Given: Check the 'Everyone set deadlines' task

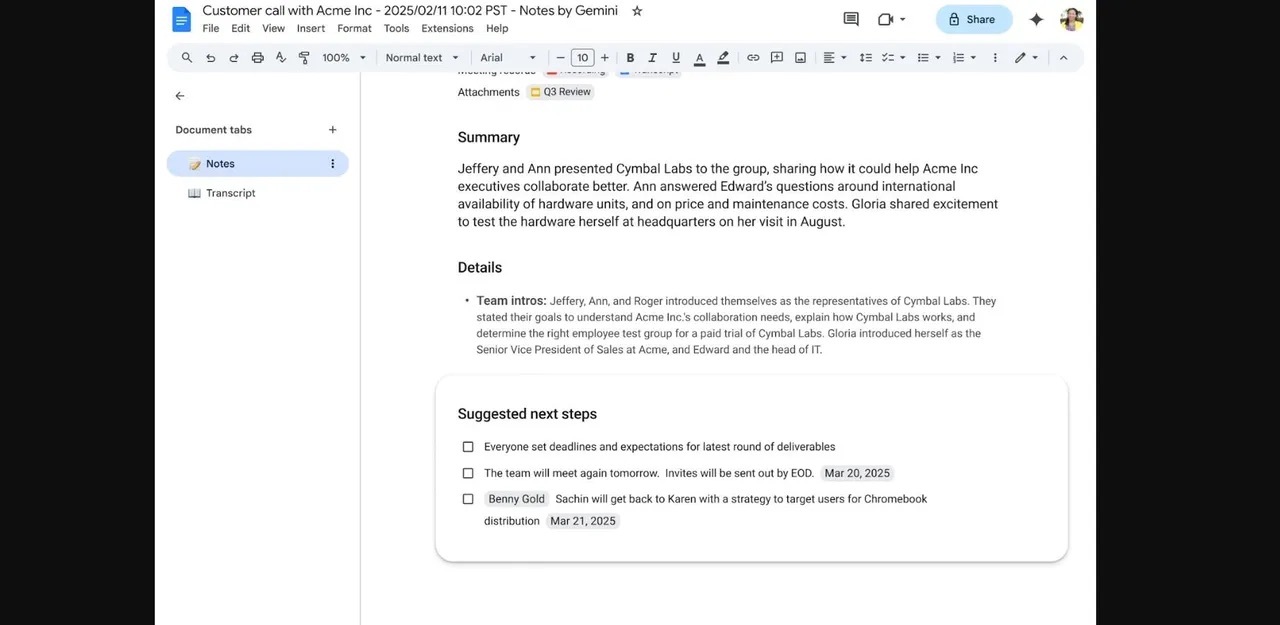Looking at the screenshot, I should pyautogui.click(x=468, y=447).
